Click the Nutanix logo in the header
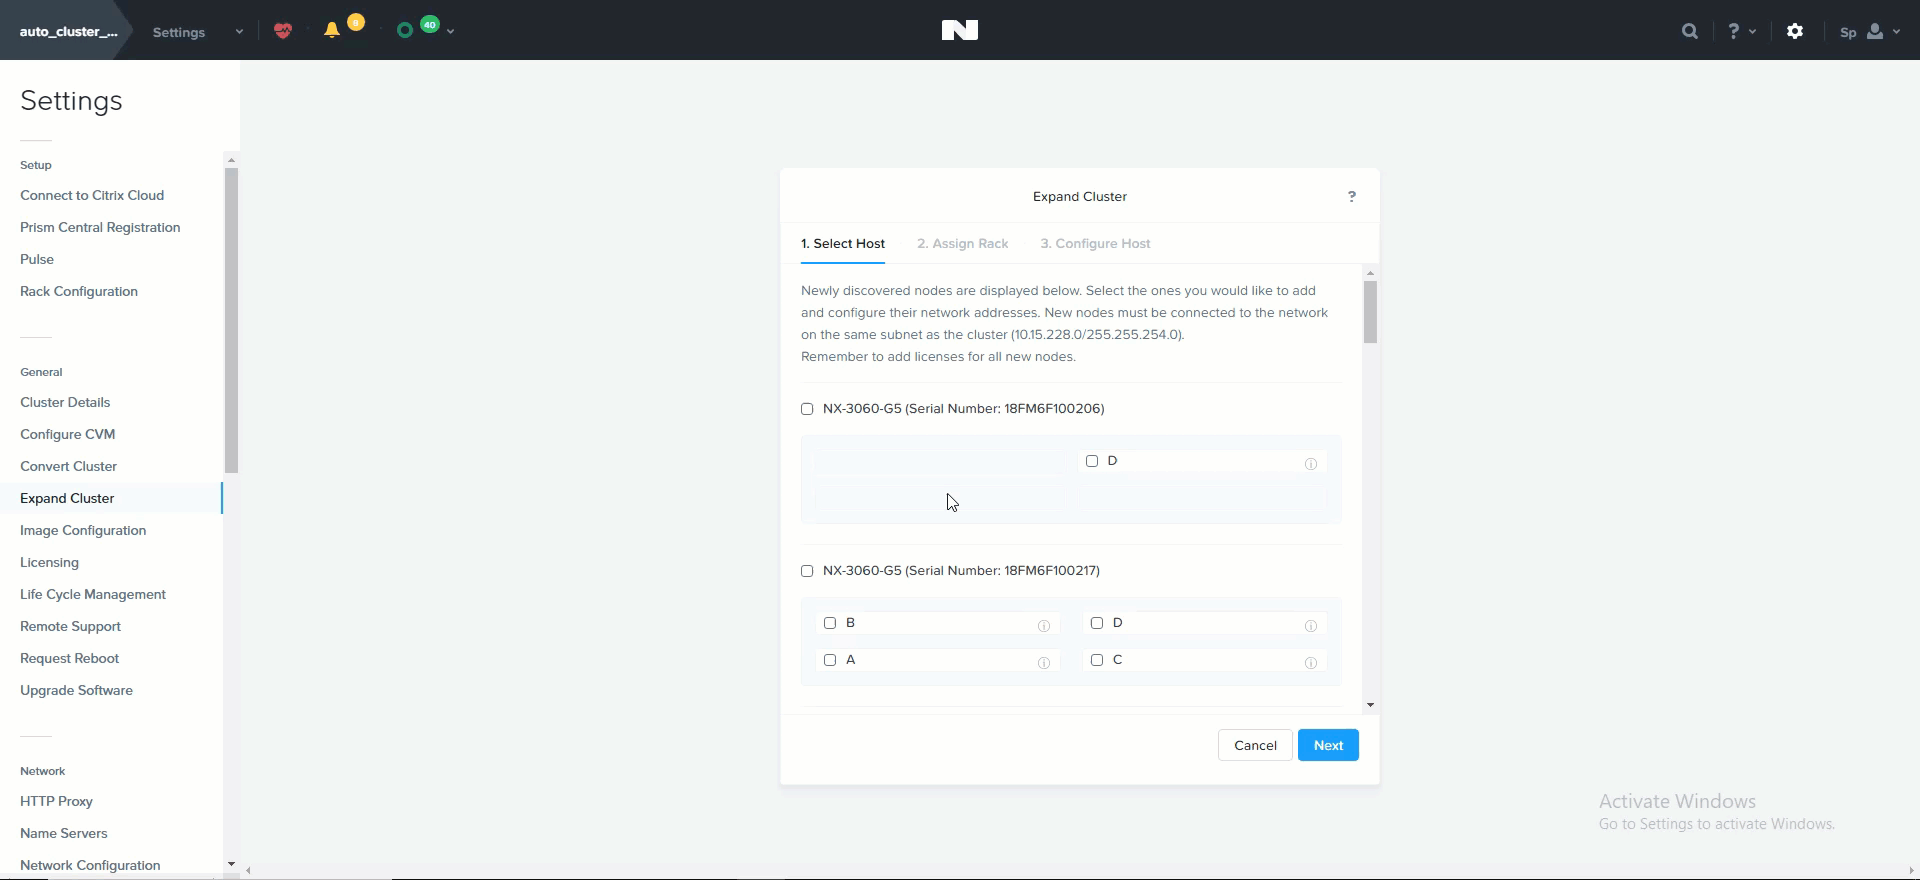Screen dimensions: 1920x880 tap(959, 31)
